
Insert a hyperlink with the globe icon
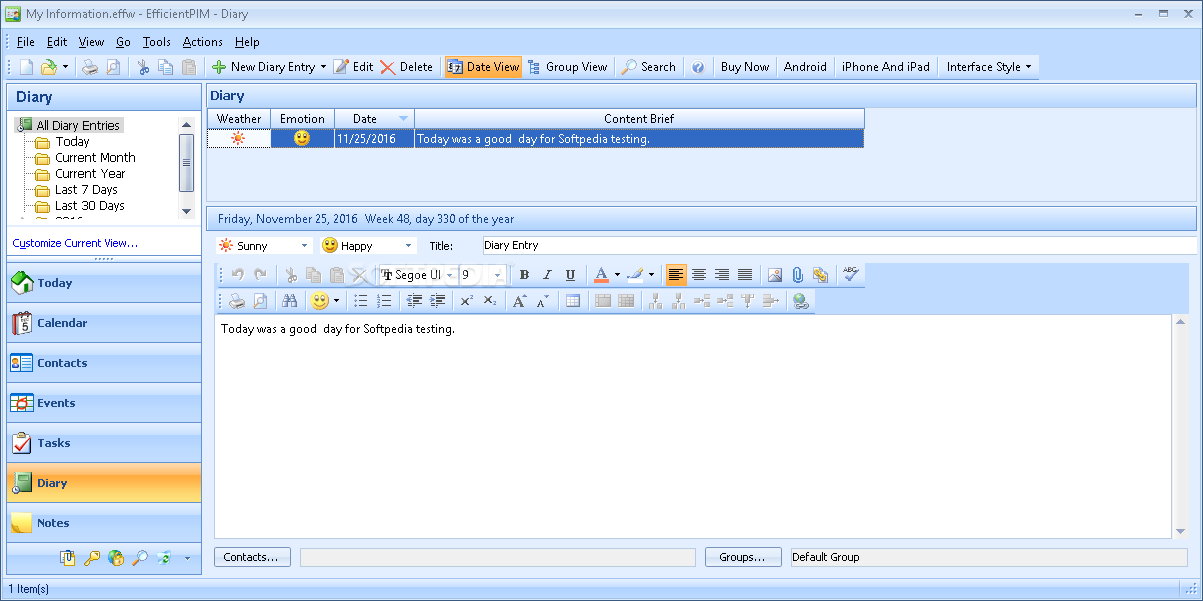coord(800,301)
